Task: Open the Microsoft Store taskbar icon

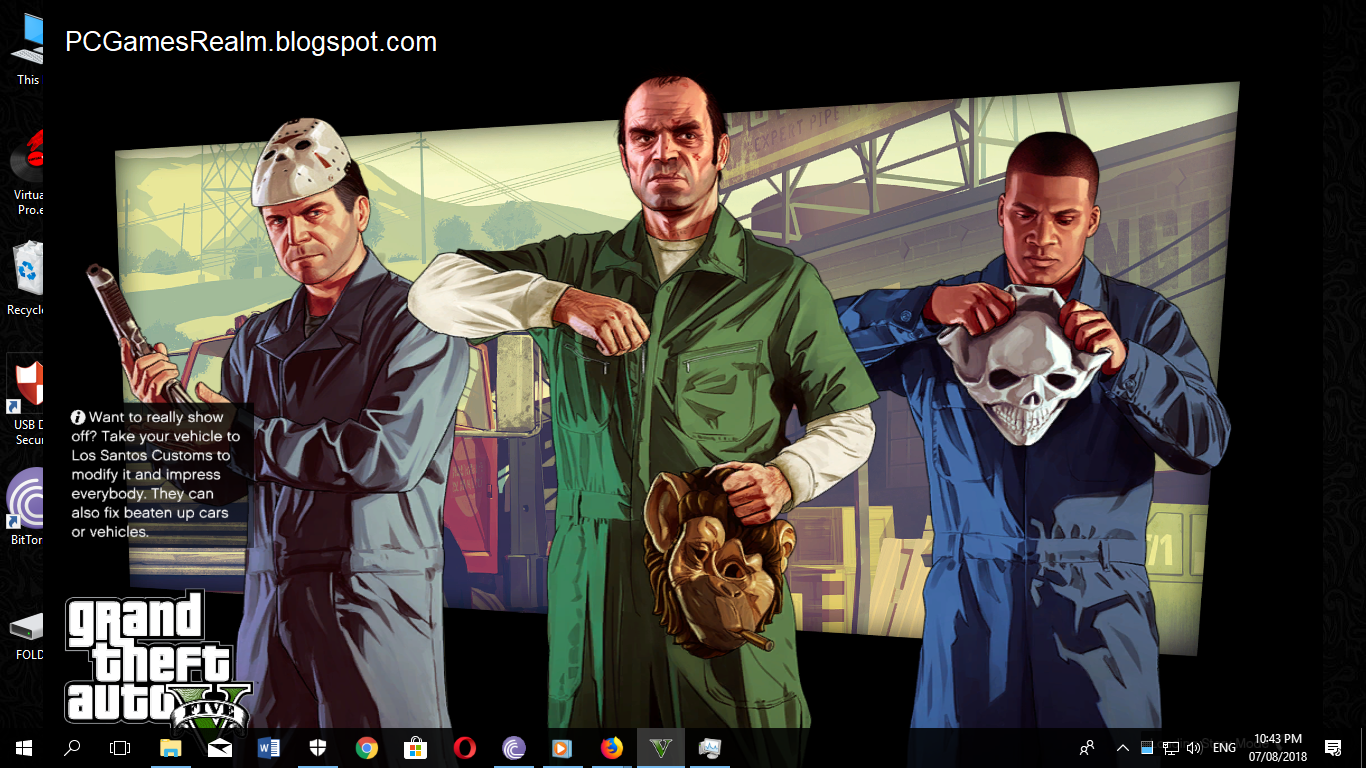Action: click(x=416, y=748)
